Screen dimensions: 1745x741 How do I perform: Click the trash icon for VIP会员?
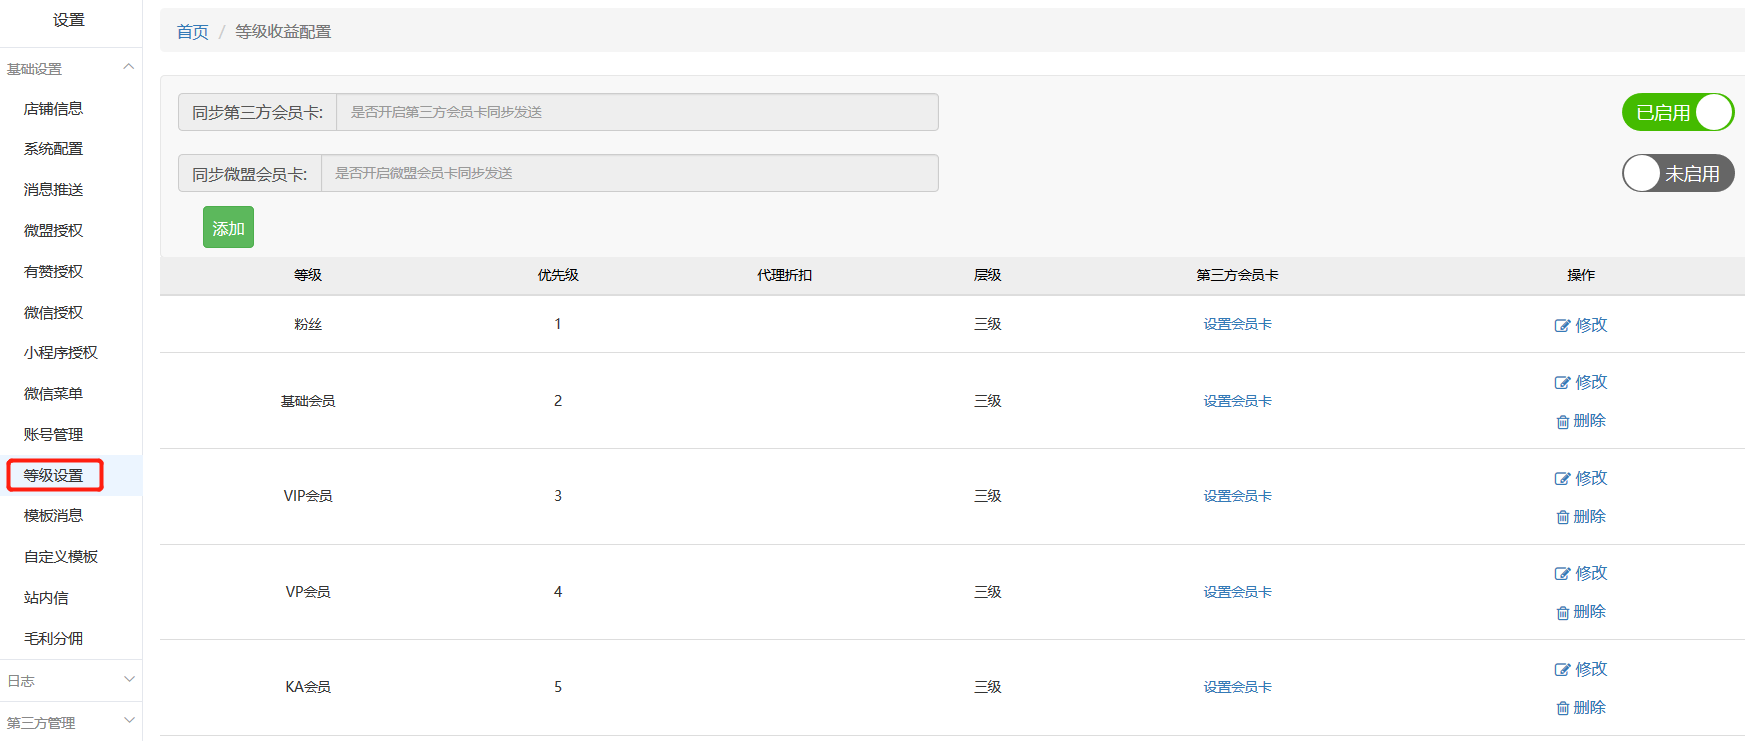1562,517
